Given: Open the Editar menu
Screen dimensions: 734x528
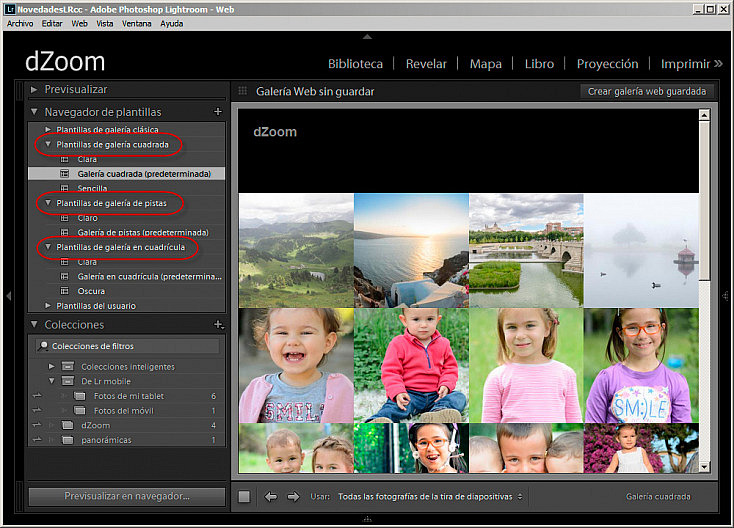Looking at the screenshot, I should (52, 23).
